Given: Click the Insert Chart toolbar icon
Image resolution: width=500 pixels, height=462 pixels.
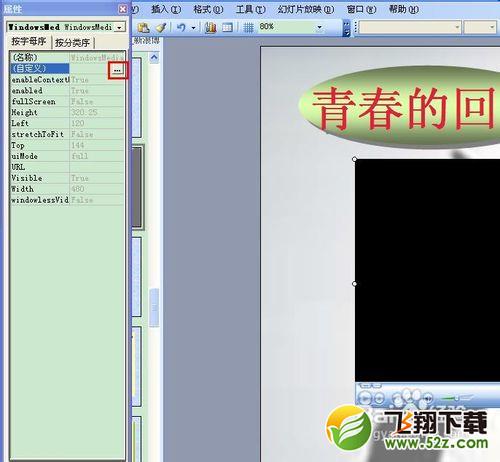Looking at the screenshot, I should click(210, 27).
